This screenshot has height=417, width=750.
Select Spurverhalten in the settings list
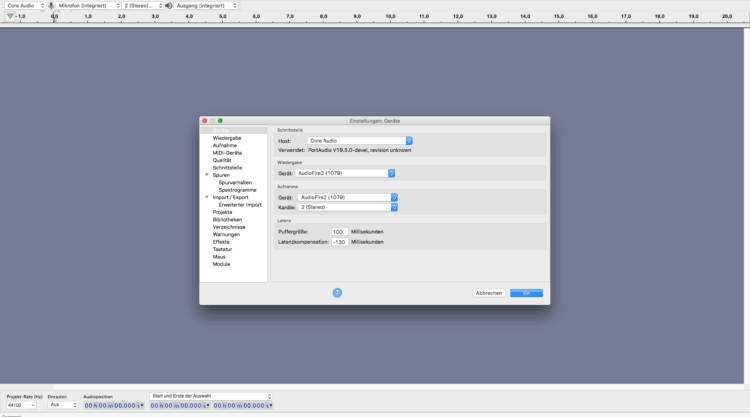click(235, 183)
